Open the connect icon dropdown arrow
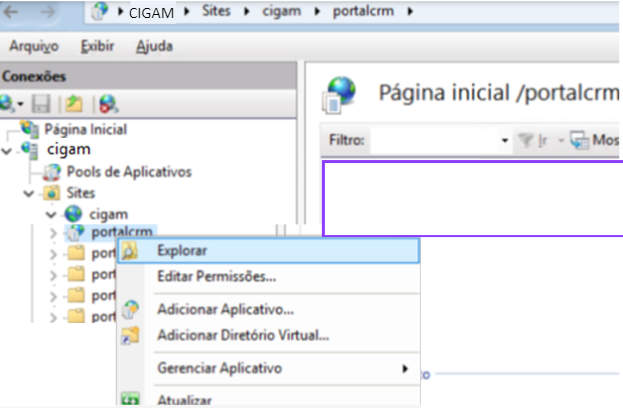Image resolution: width=623 pixels, height=408 pixels. coord(20,104)
